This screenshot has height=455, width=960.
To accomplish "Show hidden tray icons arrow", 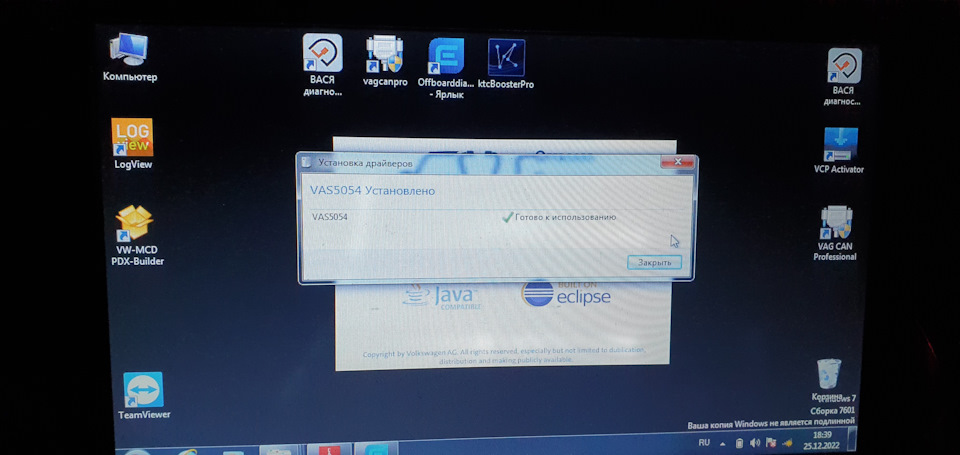I will [x=723, y=443].
